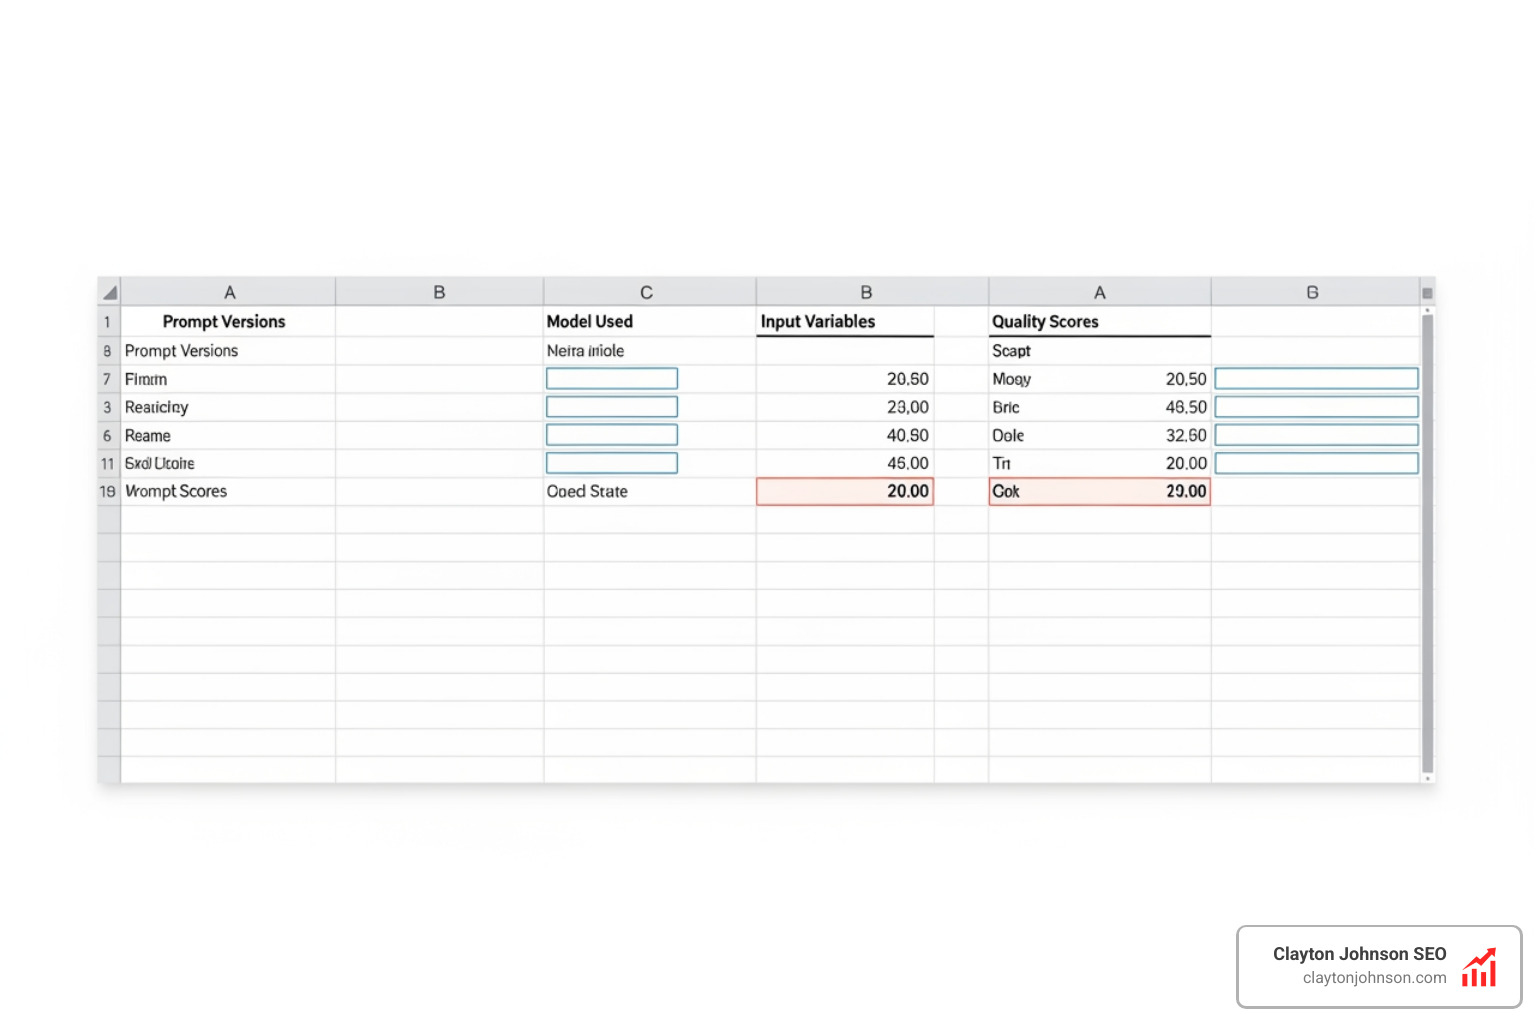1536x1024 pixels.
Task: Select the red highlighted Cok 29.00 cell
Action: [x=1099, y=491]
